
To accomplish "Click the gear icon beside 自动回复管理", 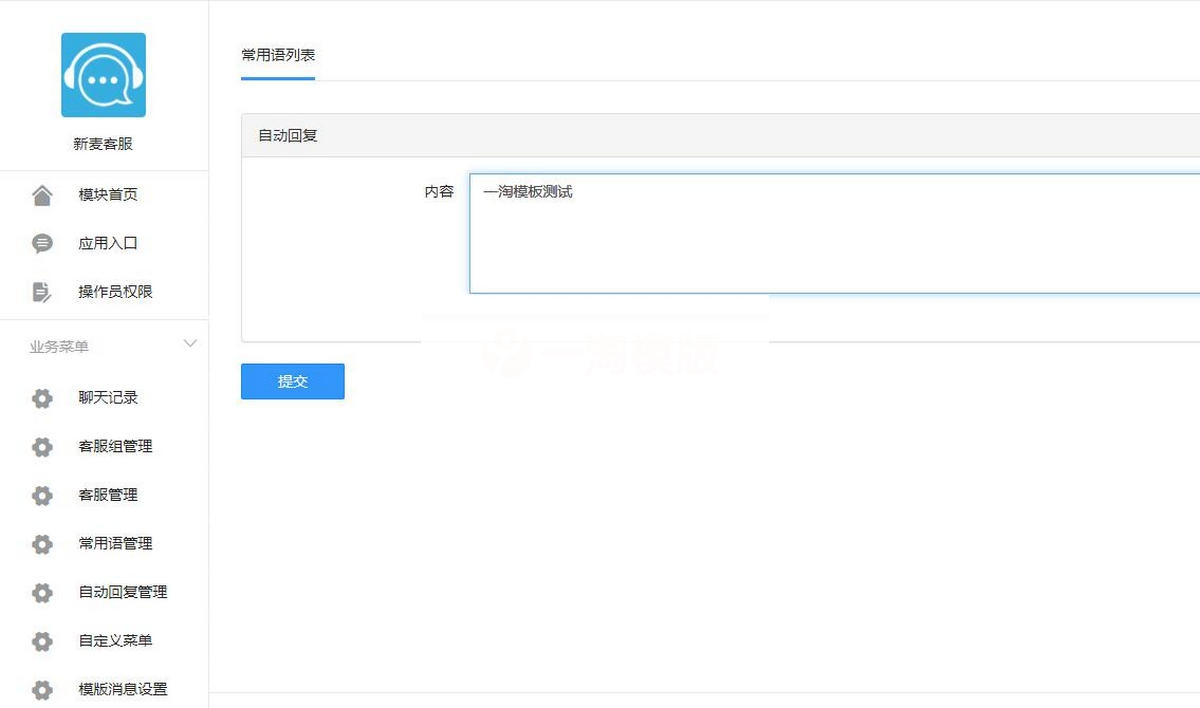I will tap(41, 592).
